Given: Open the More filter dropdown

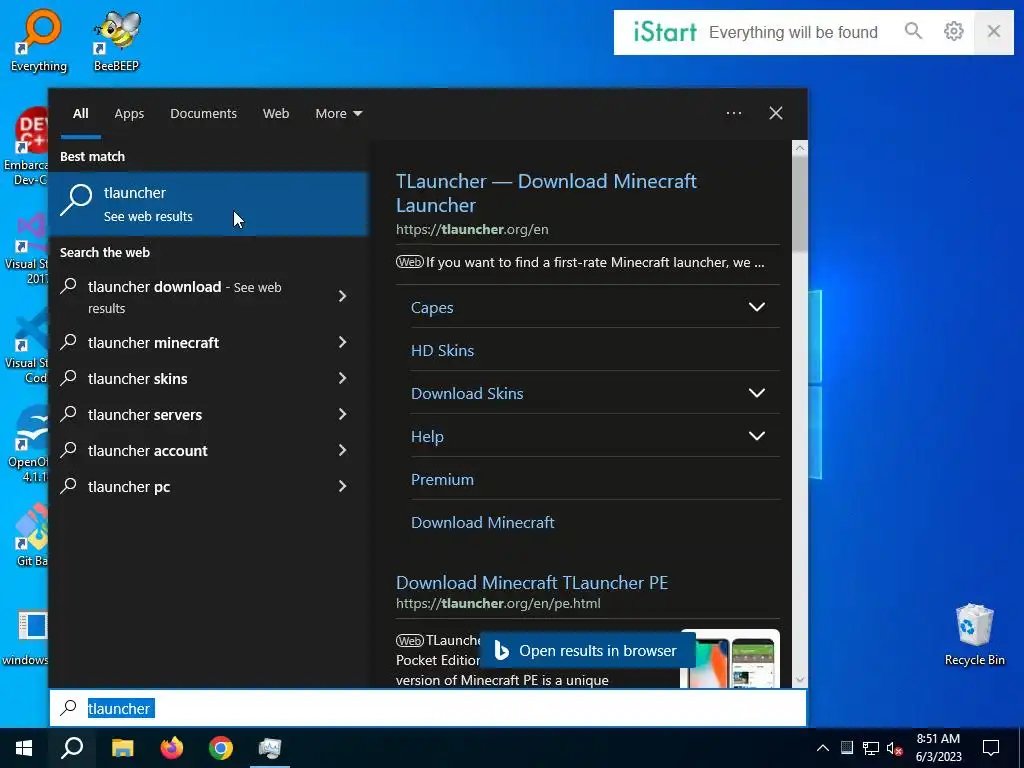Looking at the screenshot, I should (338, 113).
